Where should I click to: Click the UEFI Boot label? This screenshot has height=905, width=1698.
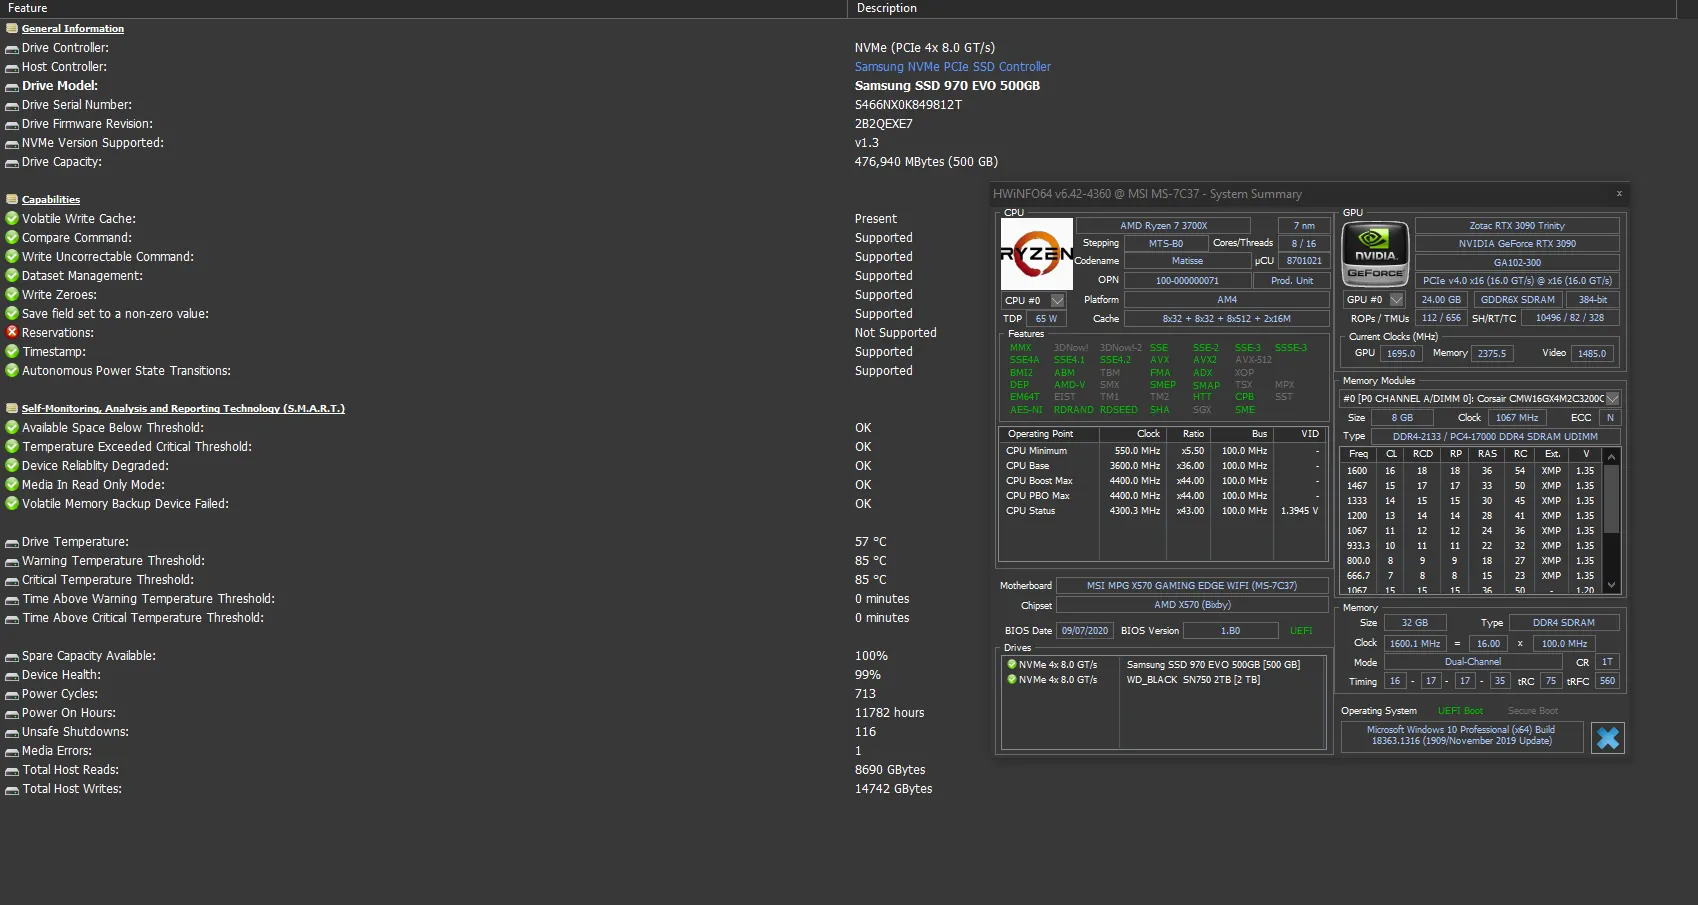1460,711
